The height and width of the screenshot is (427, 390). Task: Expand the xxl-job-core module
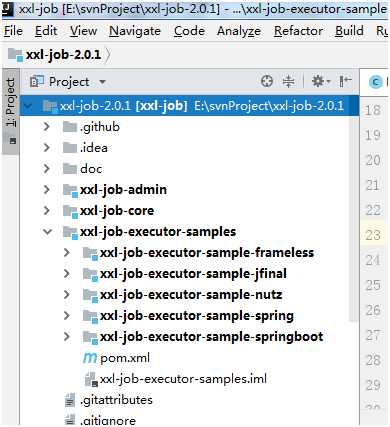click(47, 211)
